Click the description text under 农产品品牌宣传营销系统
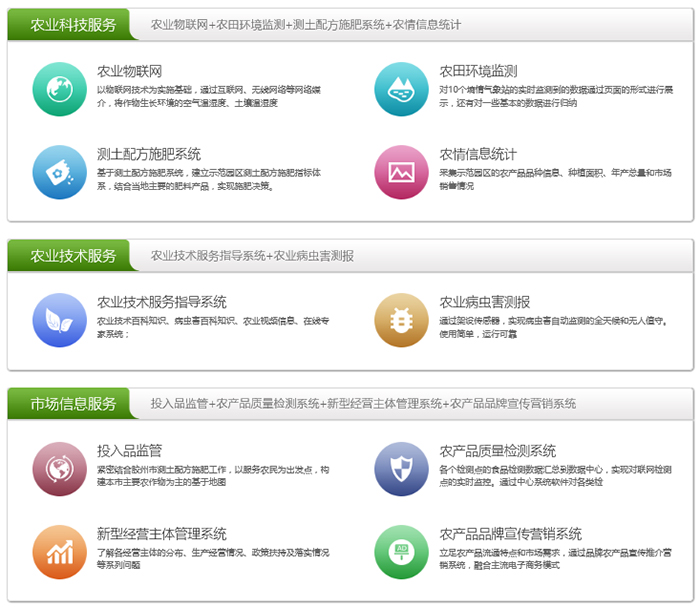This screenshot has width=700, height=608. (x=555, y=559)
